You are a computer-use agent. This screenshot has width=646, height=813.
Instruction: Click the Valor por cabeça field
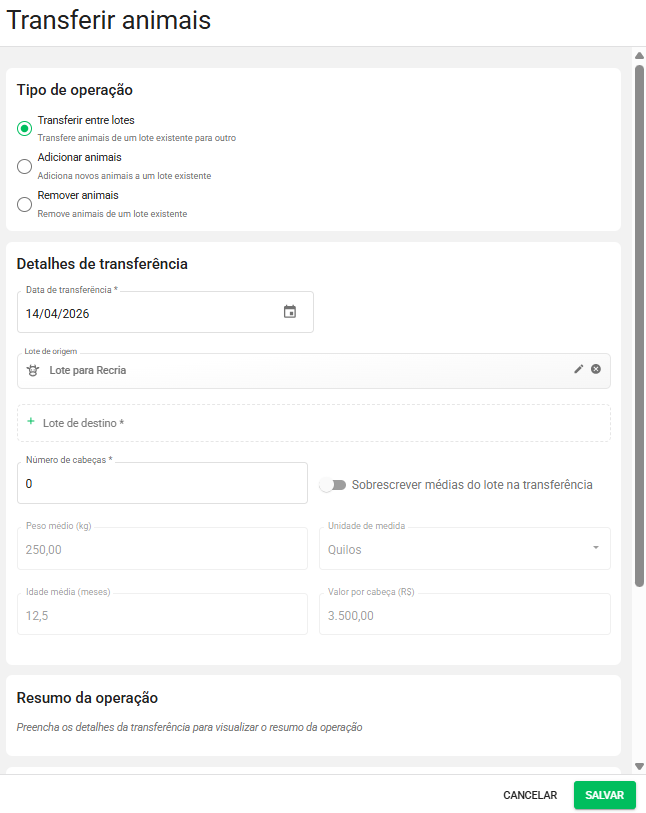[x=468, y=615]
